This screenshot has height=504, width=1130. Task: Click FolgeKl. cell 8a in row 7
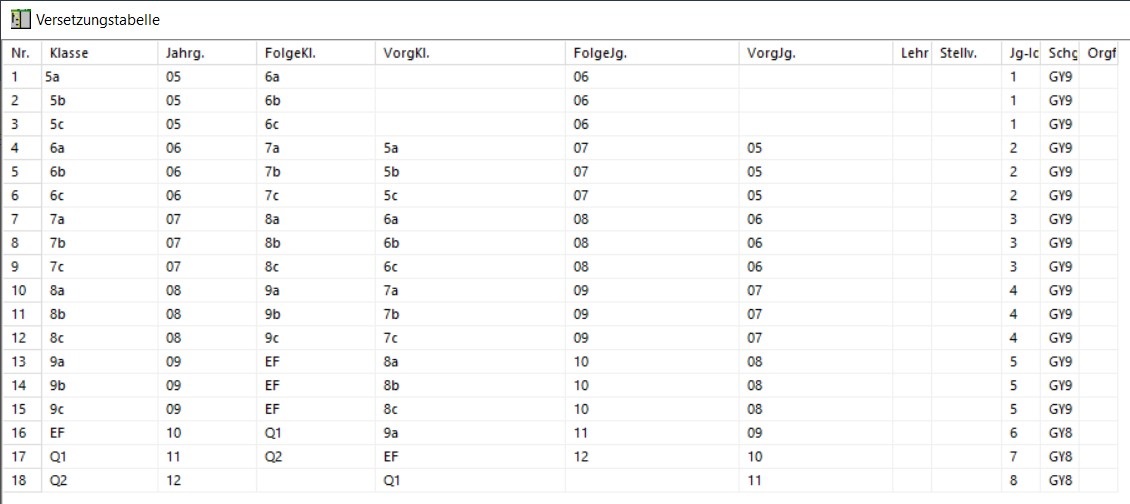pyautogui.click(x=316, y=219)
